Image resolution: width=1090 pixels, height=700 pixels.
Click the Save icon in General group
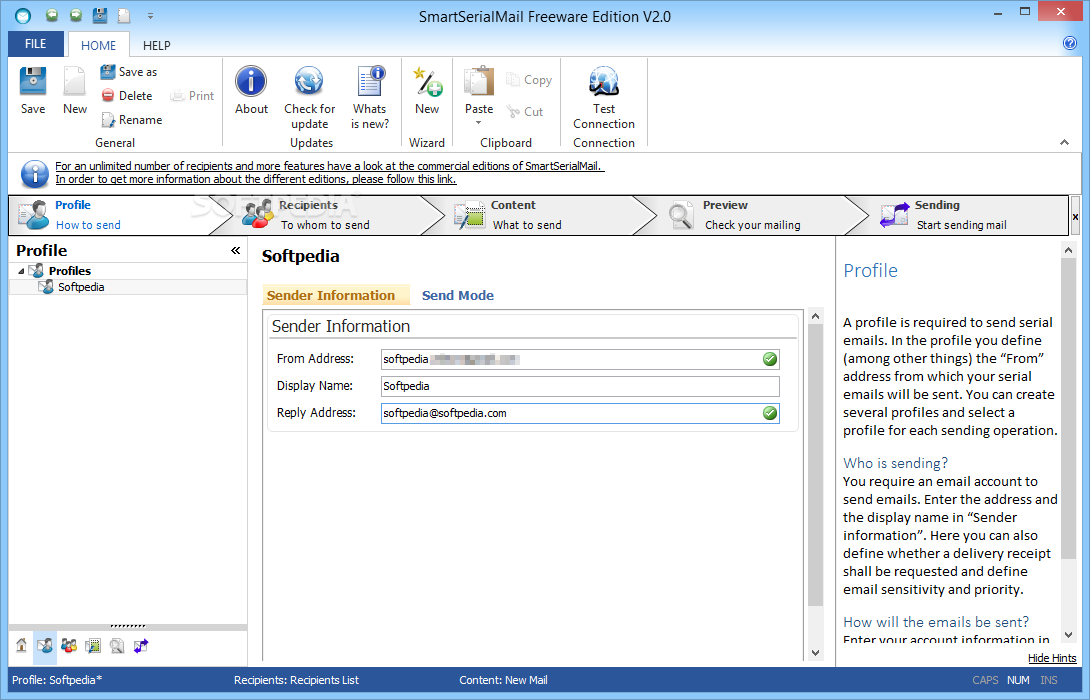(33, 90)
